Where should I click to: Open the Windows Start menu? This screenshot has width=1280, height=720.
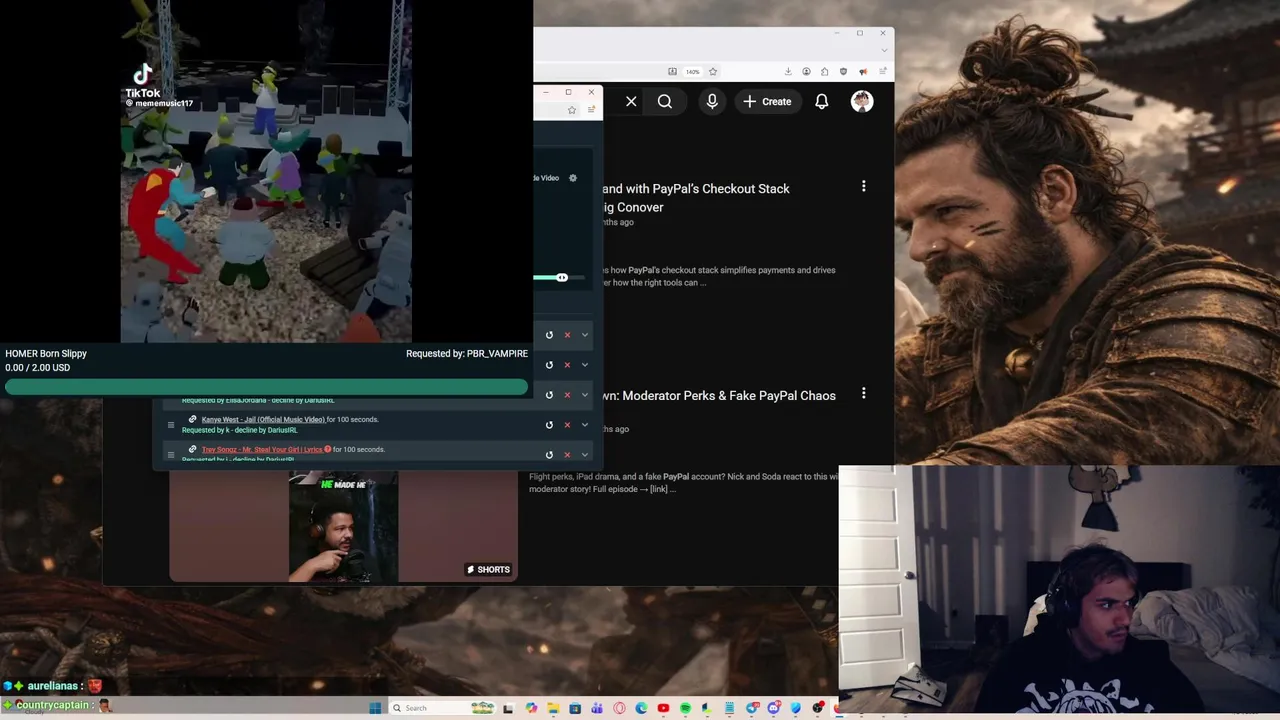[375, 708]
